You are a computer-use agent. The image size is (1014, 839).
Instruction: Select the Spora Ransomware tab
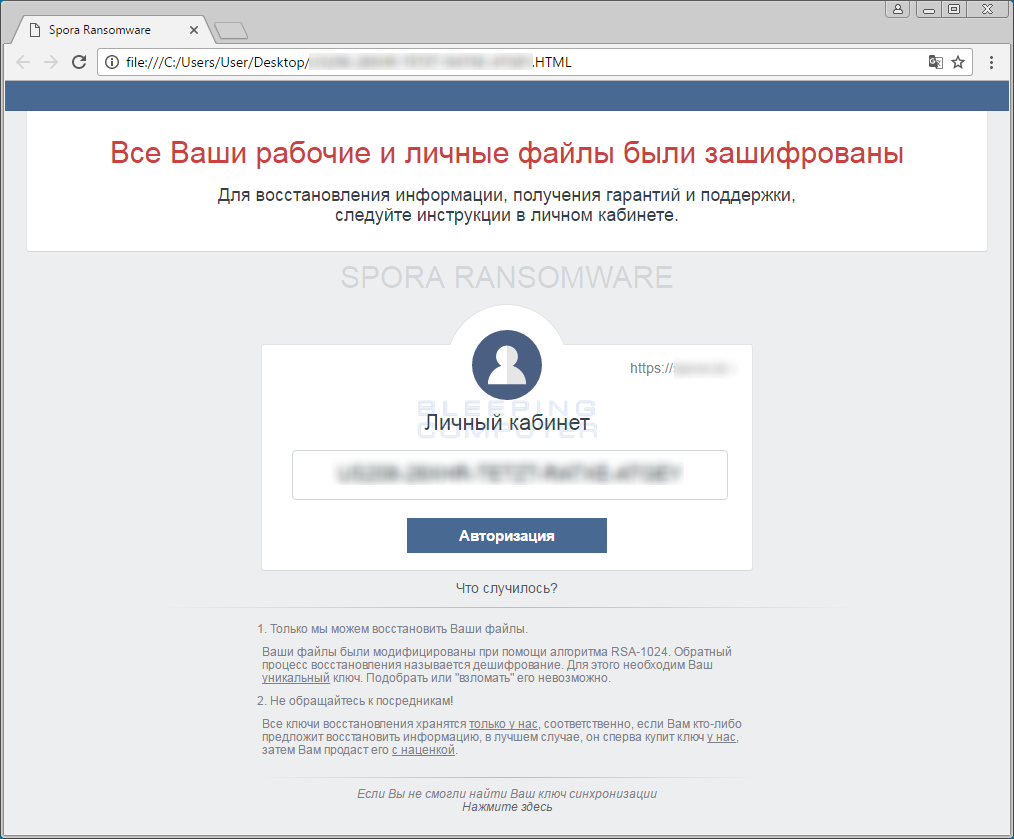(x=110, y=29)
